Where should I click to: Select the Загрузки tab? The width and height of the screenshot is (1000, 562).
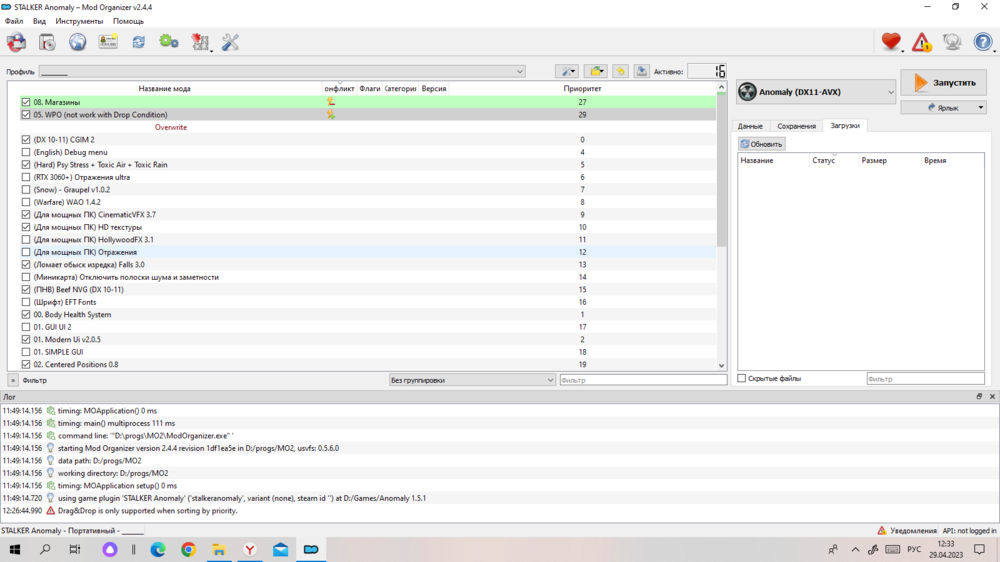pyautogui.click(x=845, y=126)
